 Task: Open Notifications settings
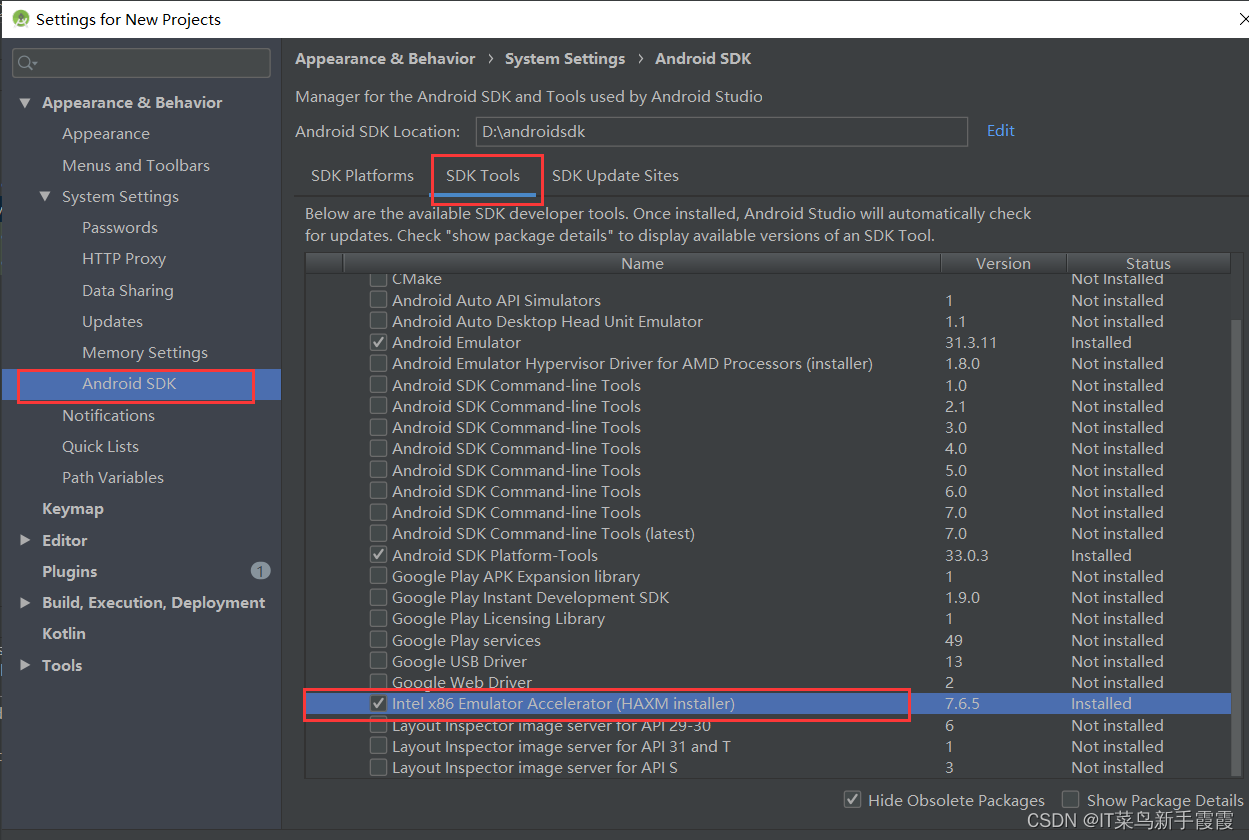coord(108,415)
